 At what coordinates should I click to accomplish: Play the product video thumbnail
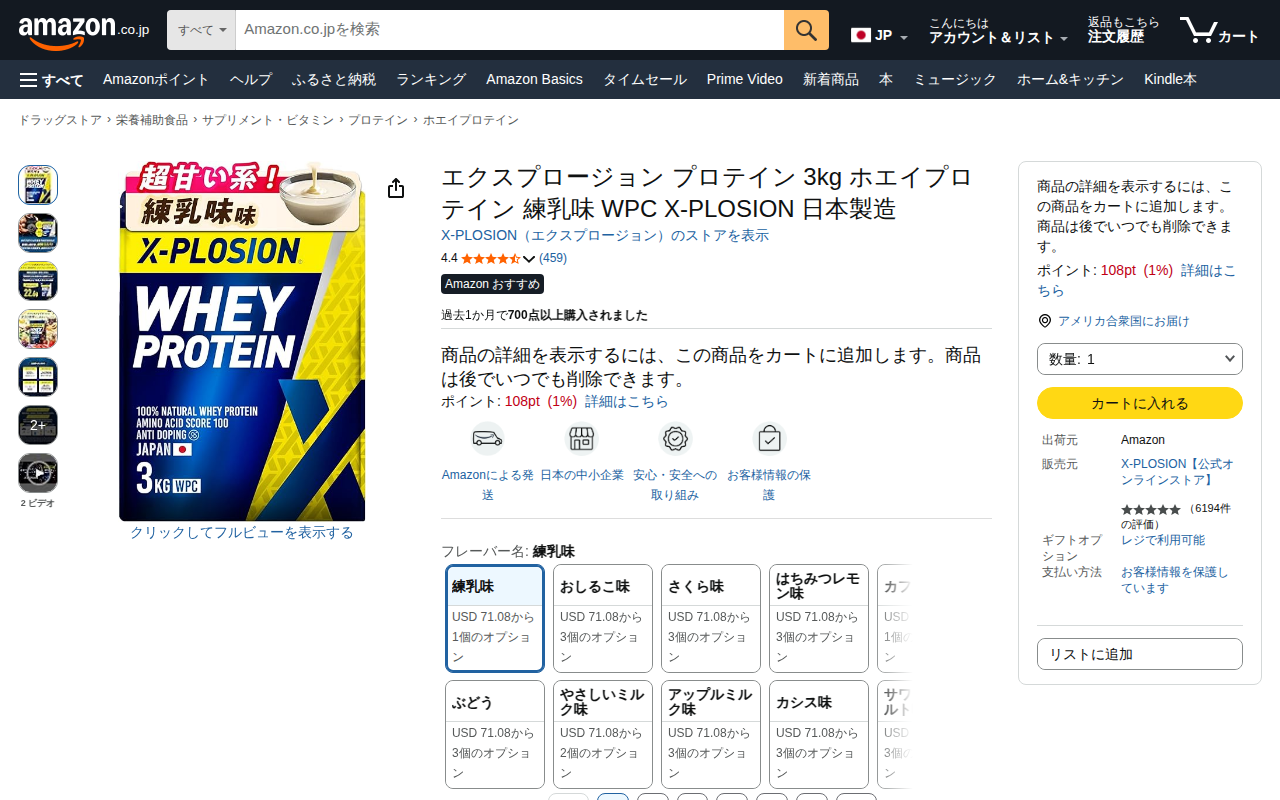pyautogui.click(x=38, y=473)
